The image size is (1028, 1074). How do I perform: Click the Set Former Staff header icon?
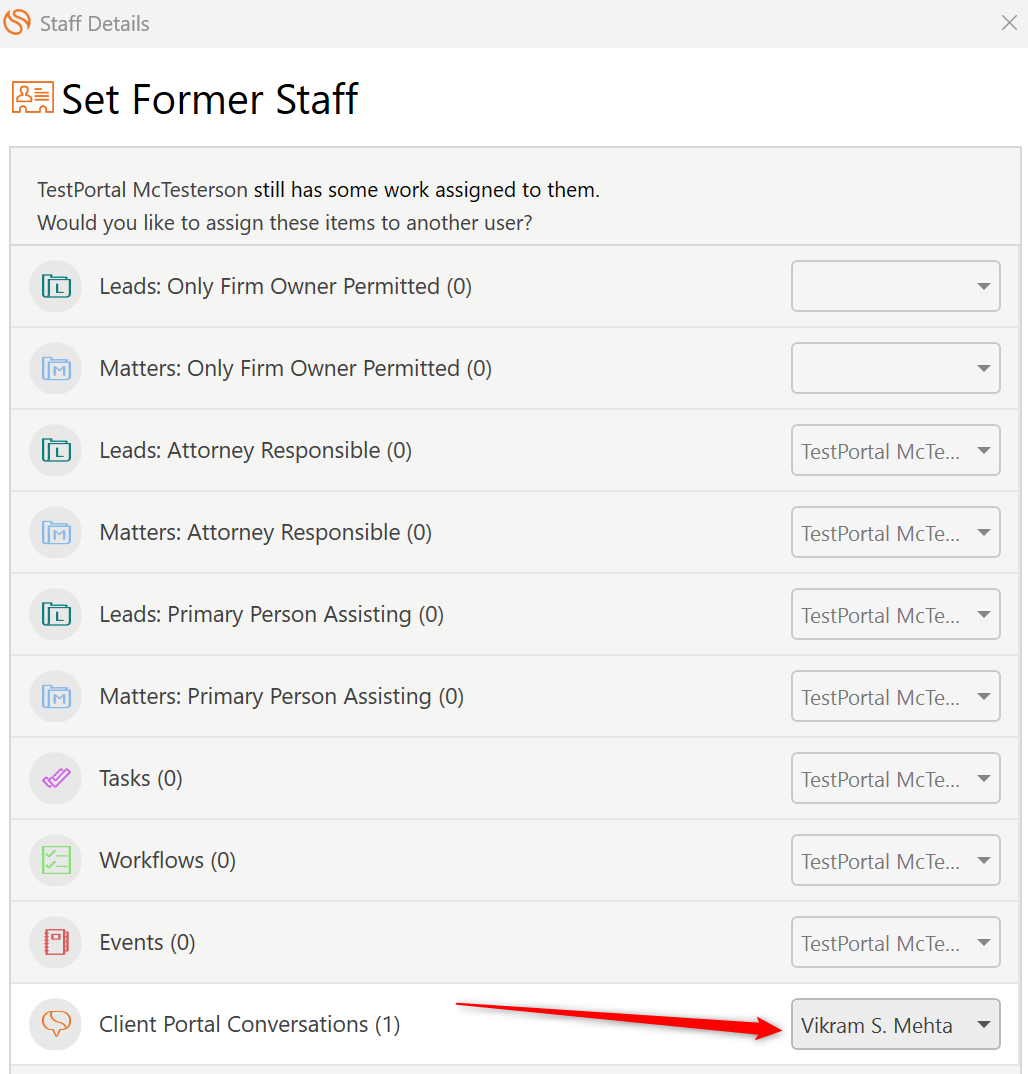[33, 99]
